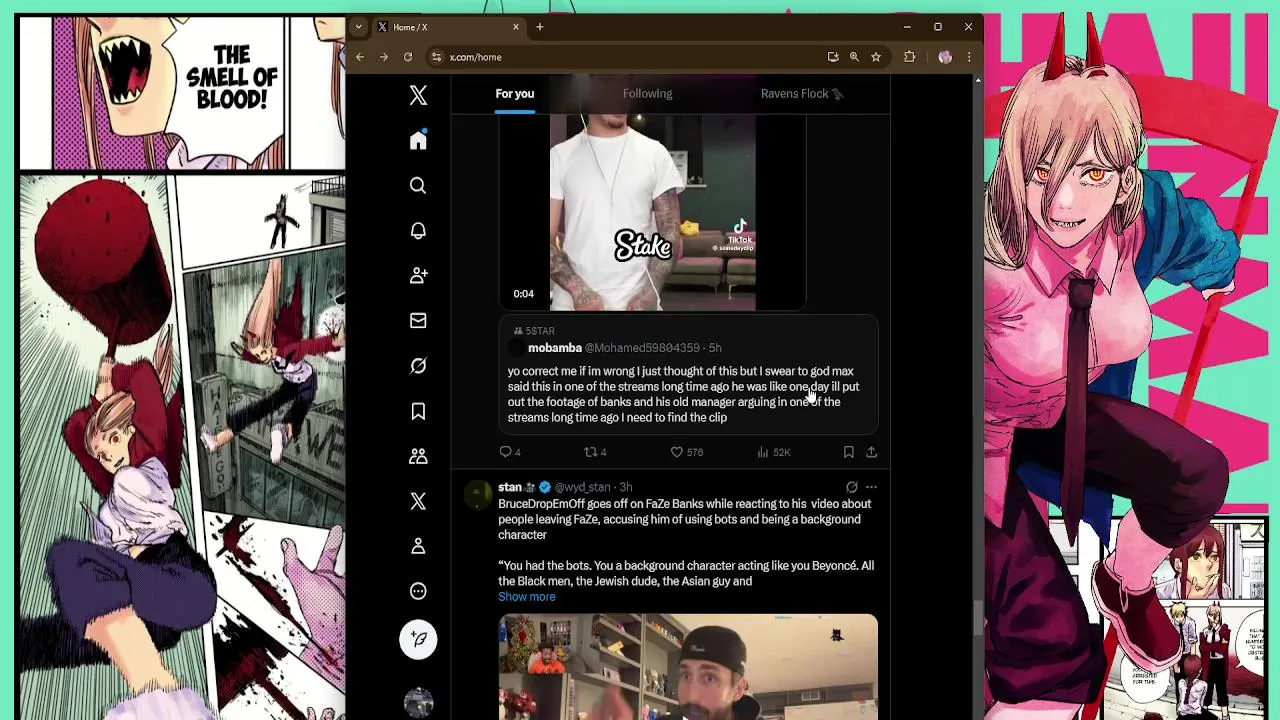Open browser Extensions puzzle icon
This screenshot has width=1280, height=720.
(x=909, y=57)
